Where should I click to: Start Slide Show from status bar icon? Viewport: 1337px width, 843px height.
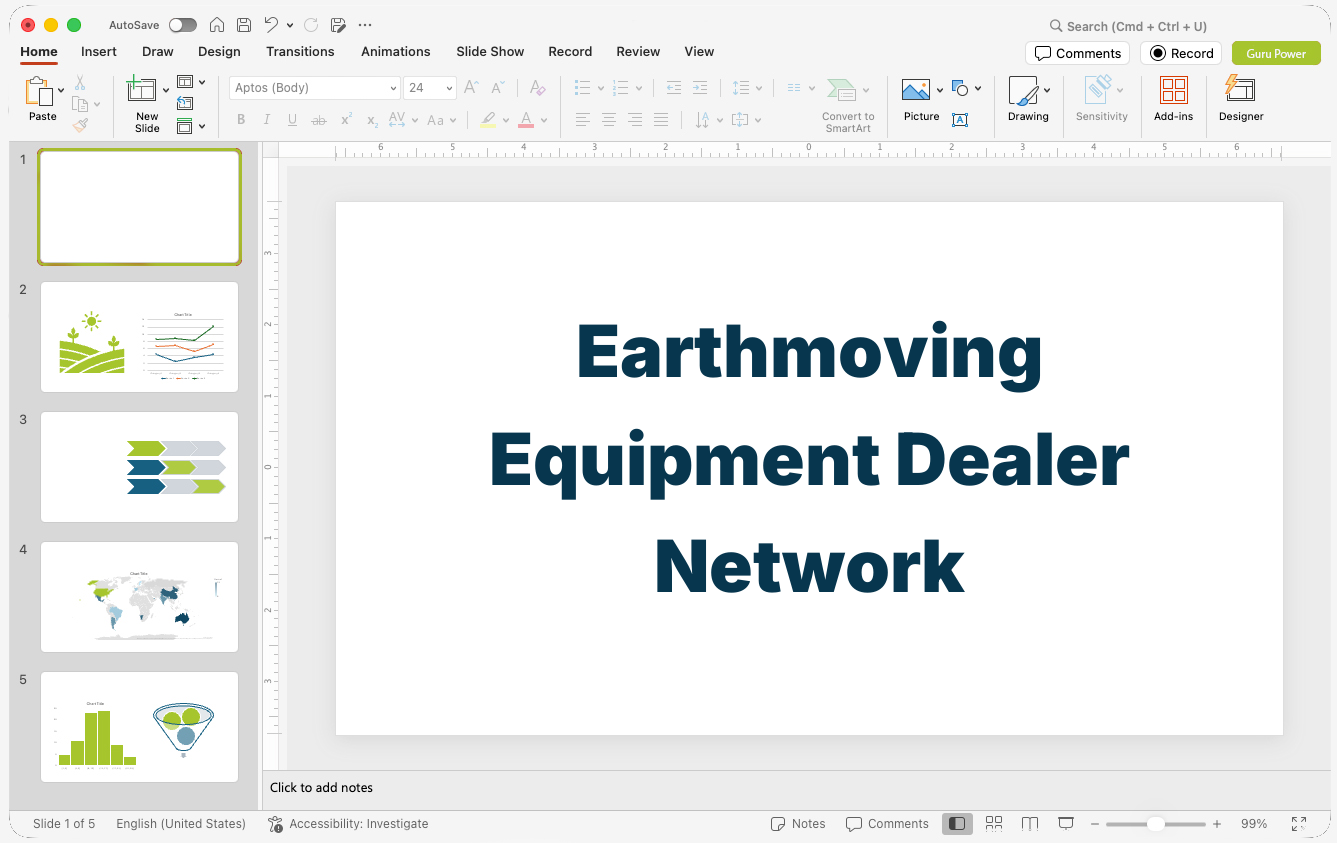pyautogui.click(x=1066, y=824)
